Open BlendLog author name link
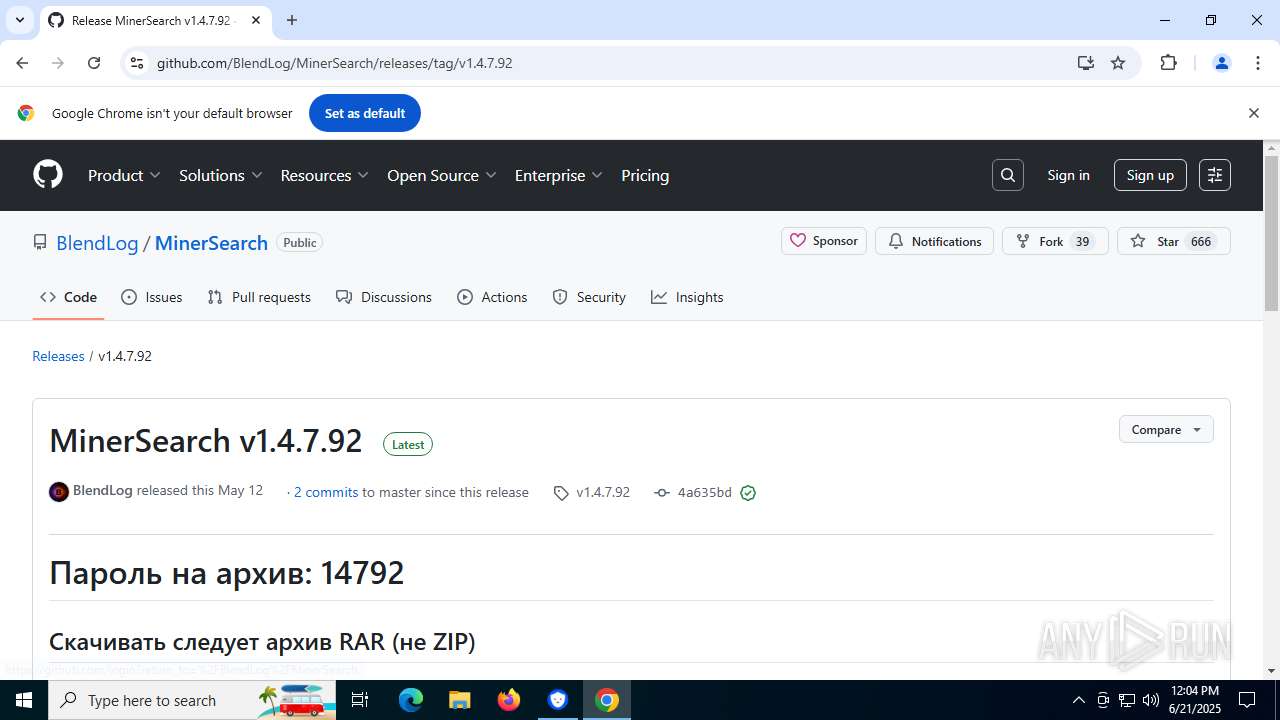 point(103,491)
